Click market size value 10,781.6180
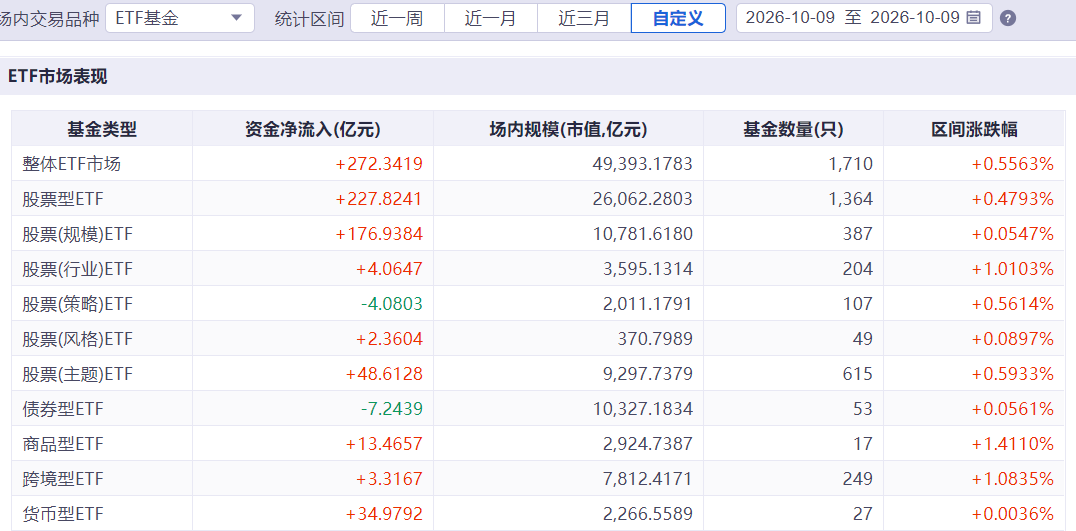 point(642,234)
